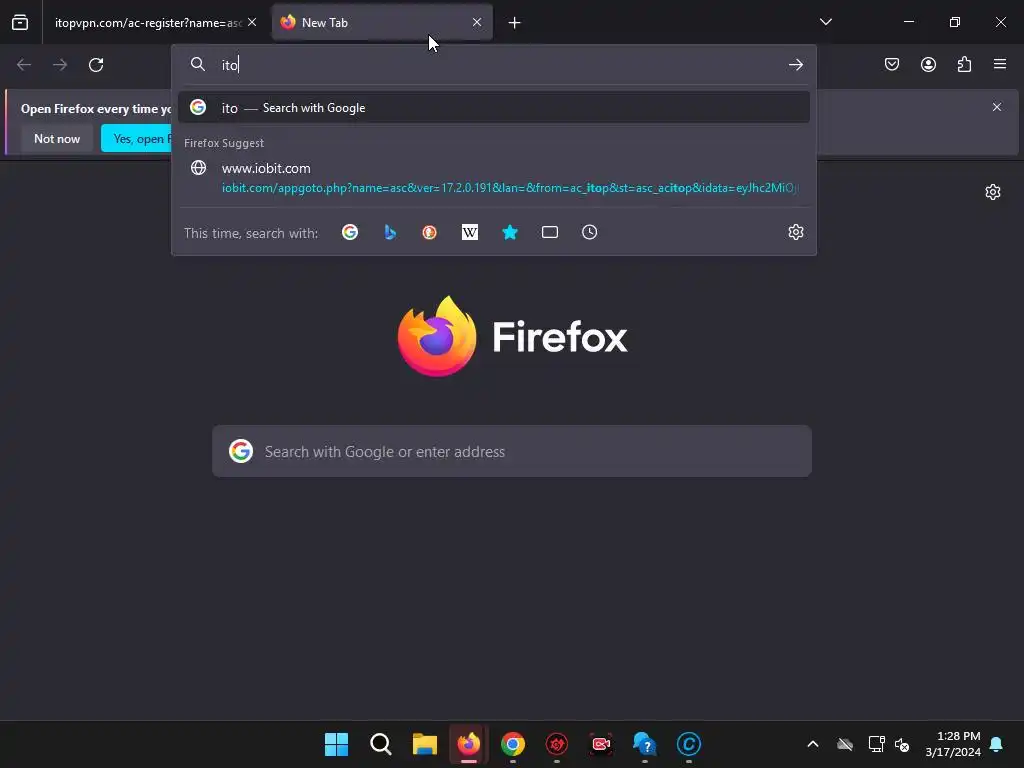
Task: Click Not now on Firefox prompt
Action: [57, 138]
